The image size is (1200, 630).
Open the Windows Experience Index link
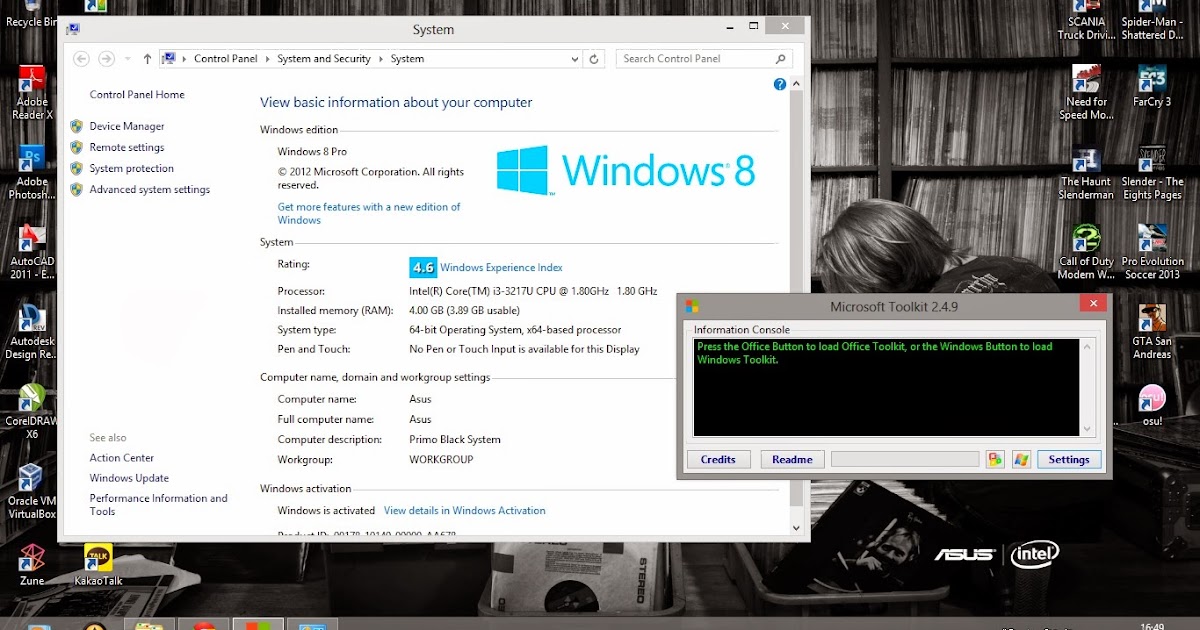[x=501, y=267]
